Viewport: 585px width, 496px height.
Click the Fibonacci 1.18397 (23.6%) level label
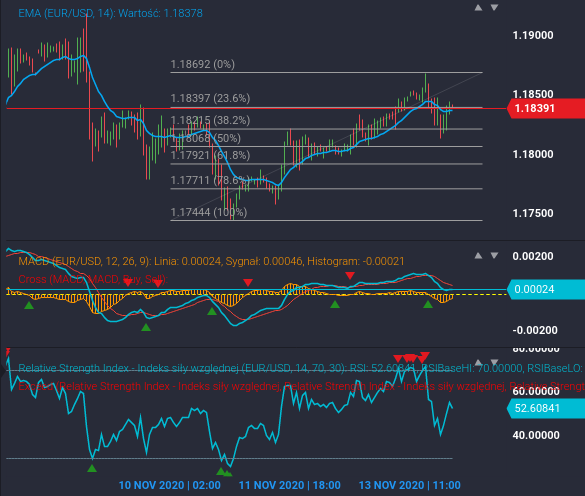tap(210, 98)
